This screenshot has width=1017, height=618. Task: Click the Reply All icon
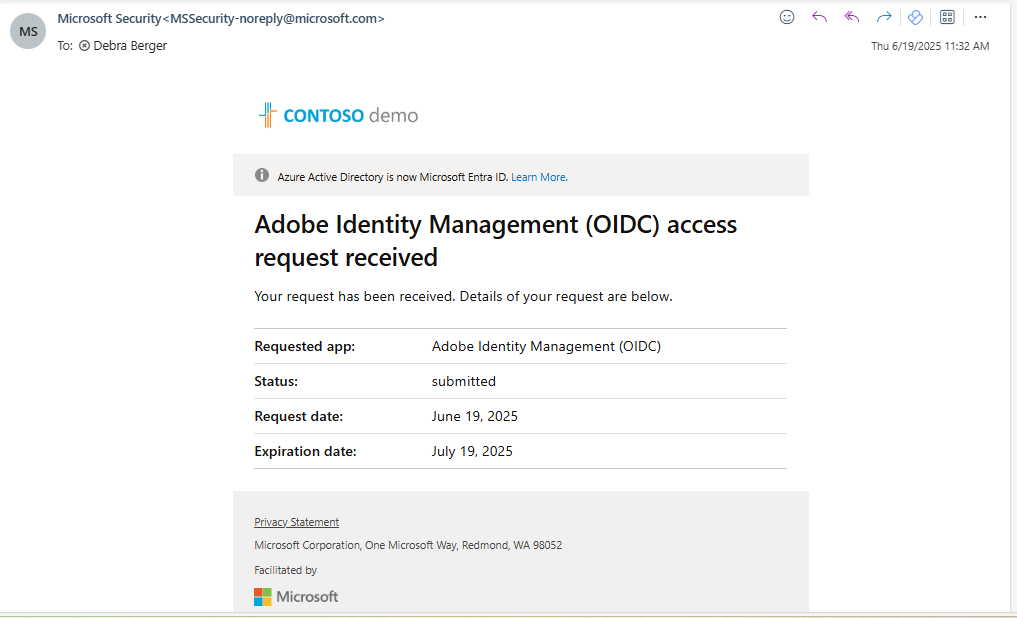(x=852, y=18)
